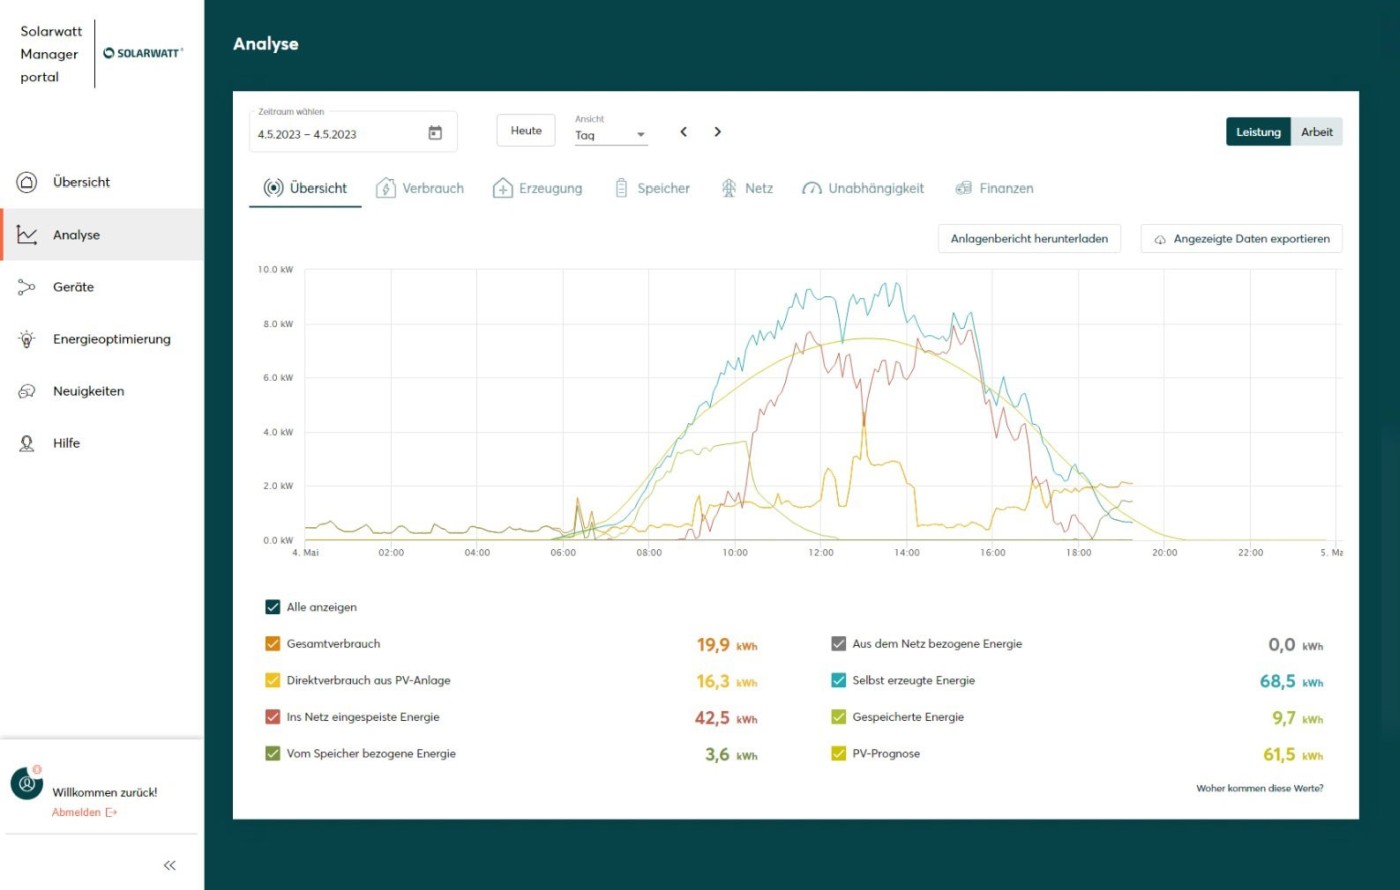Uncheck the Alle anzeigen checkbox
Screen dimensions: 1400x890
point(273,607)
